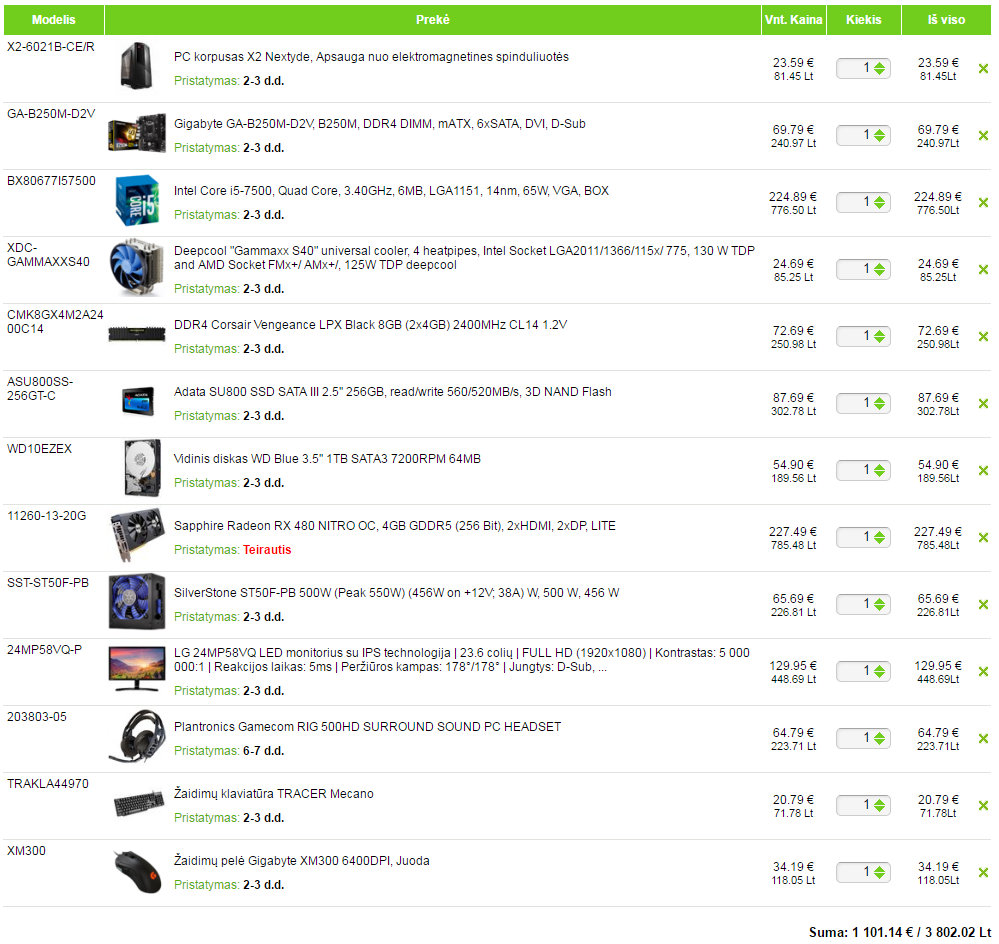
Task: Open the Intel Core i5 box image
Action: click(137, 200)
